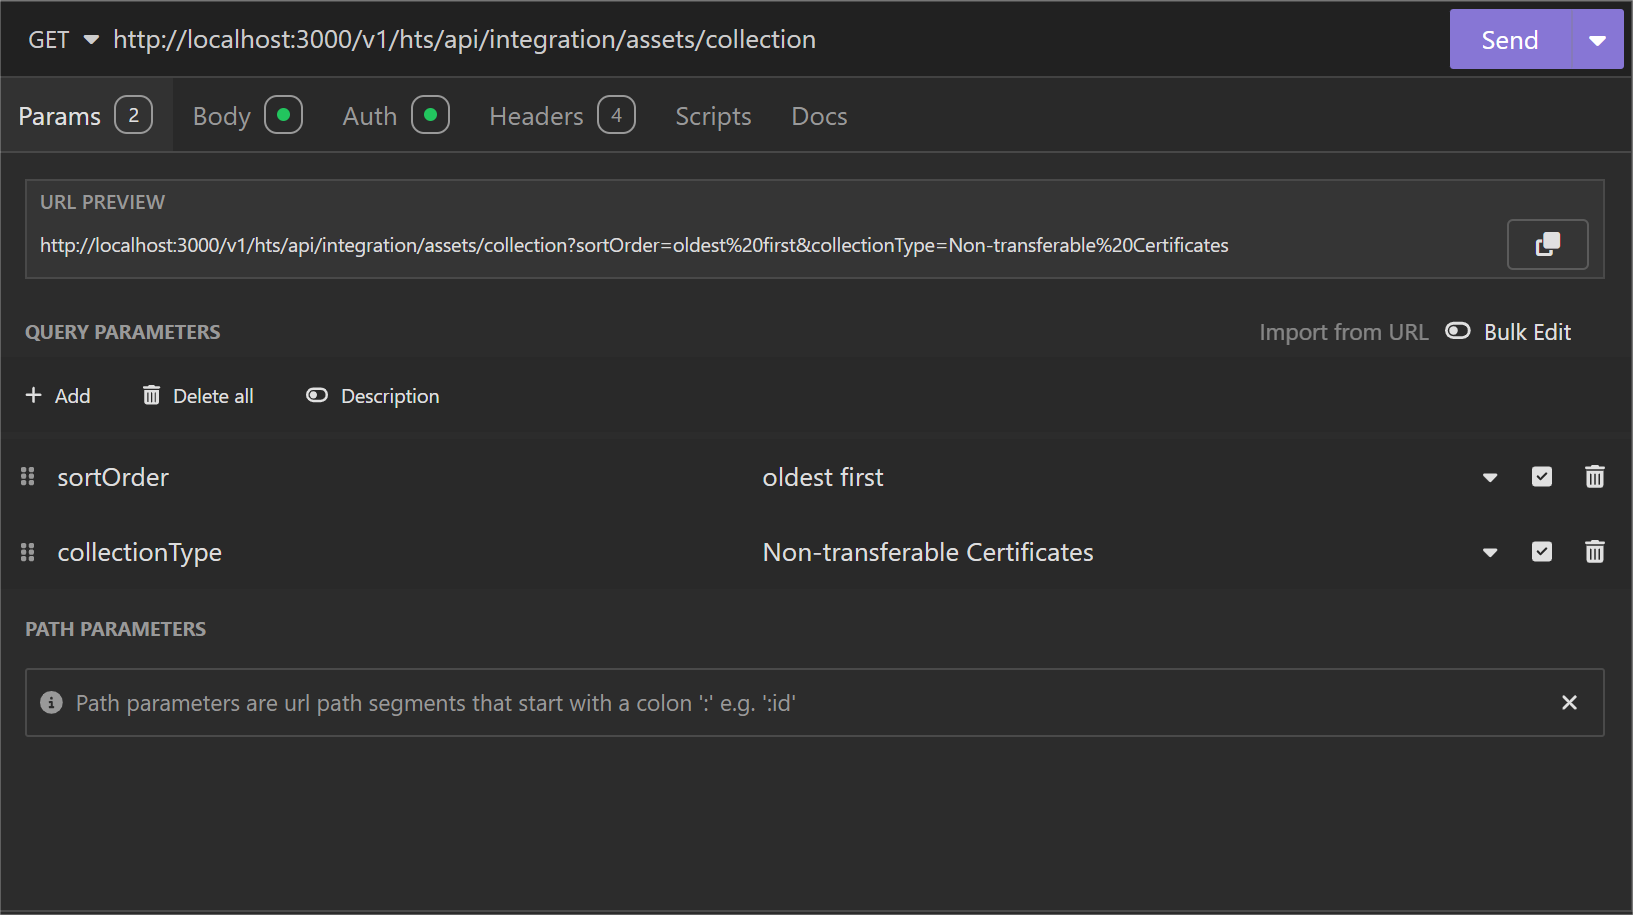Toggle the Bulk Edit switch

(1457, 330)
